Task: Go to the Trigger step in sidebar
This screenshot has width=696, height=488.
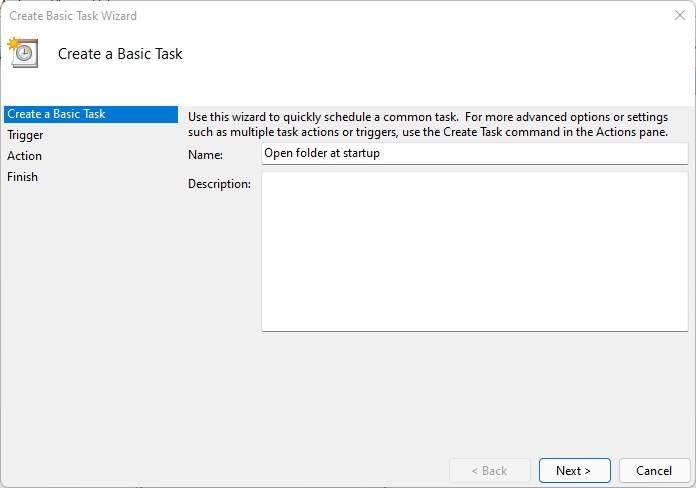Action: tap(25, 135)
